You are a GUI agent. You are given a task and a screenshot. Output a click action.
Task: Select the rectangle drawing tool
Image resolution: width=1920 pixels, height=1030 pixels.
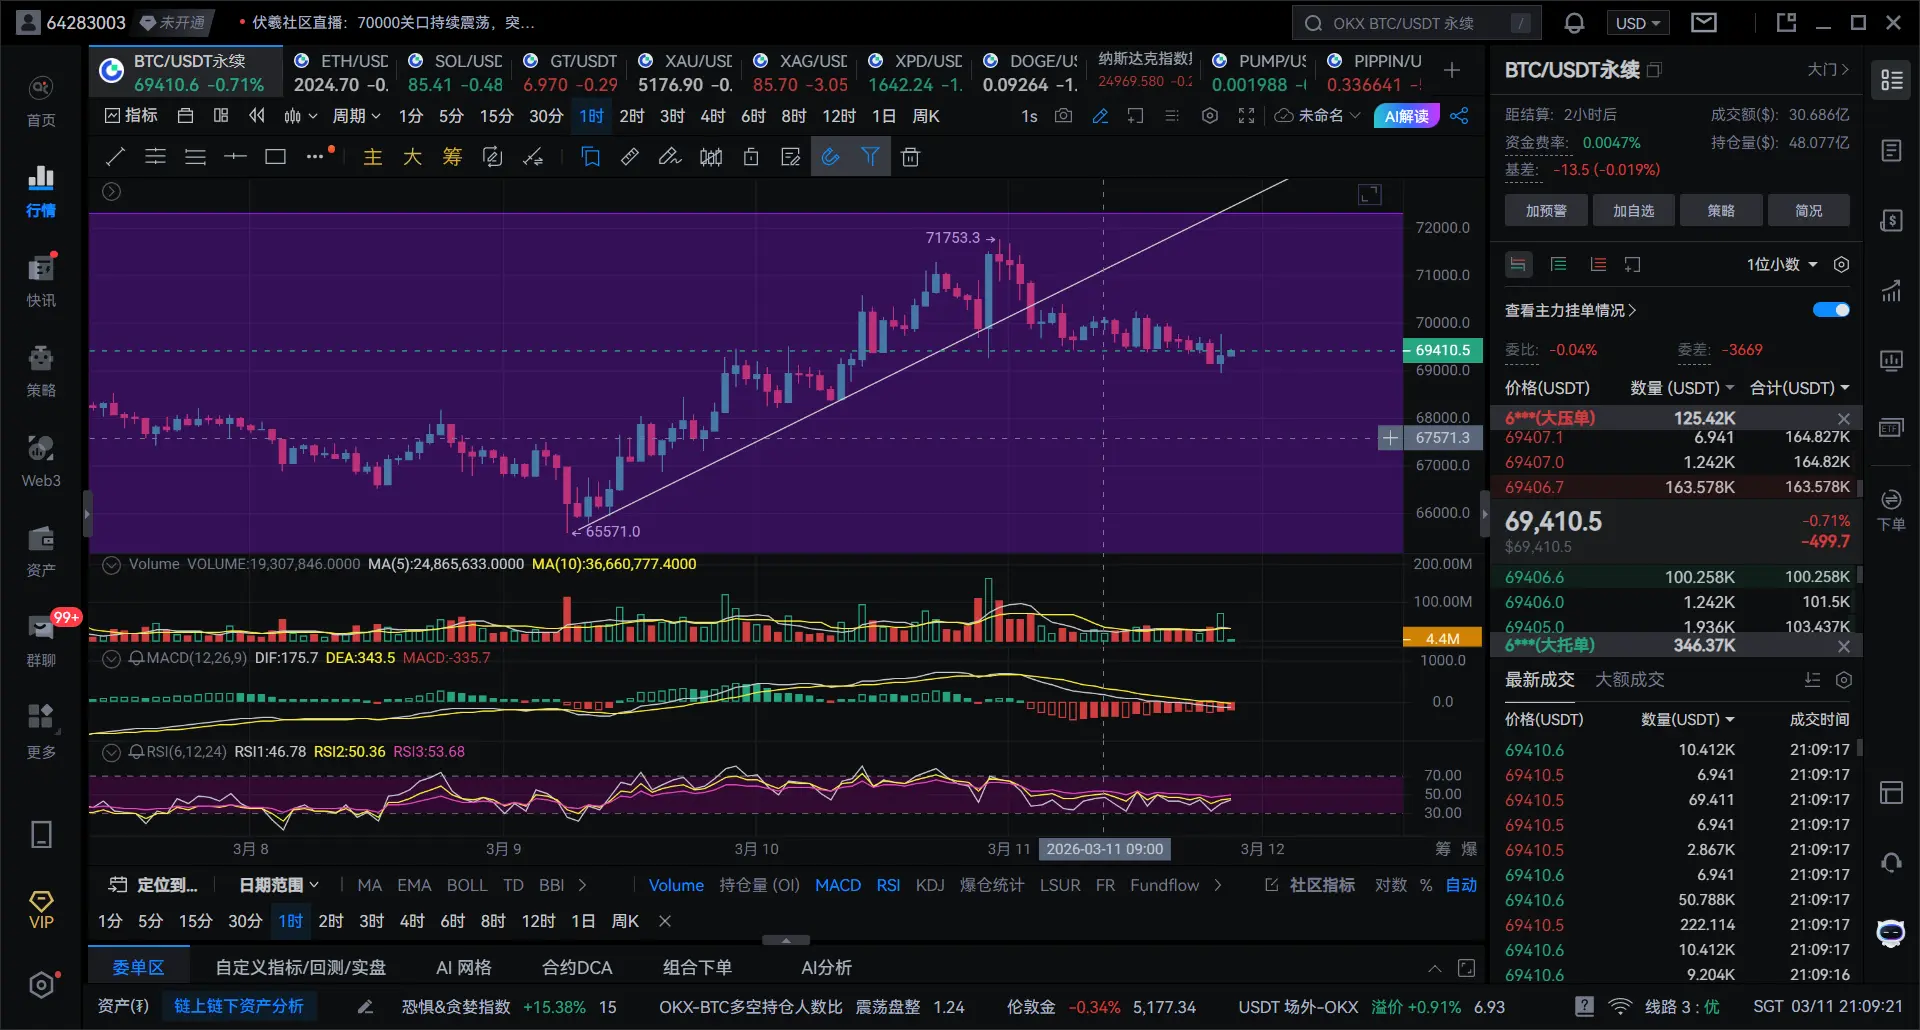coord(275,157)
